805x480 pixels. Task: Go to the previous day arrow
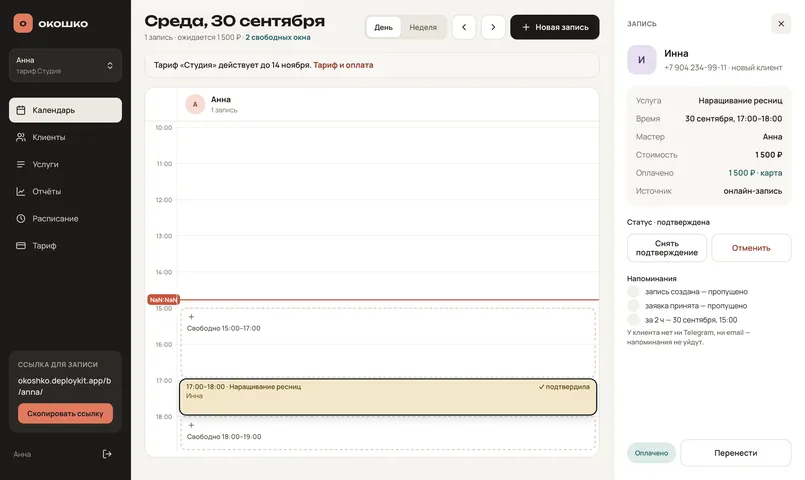(x=464, y=27)
